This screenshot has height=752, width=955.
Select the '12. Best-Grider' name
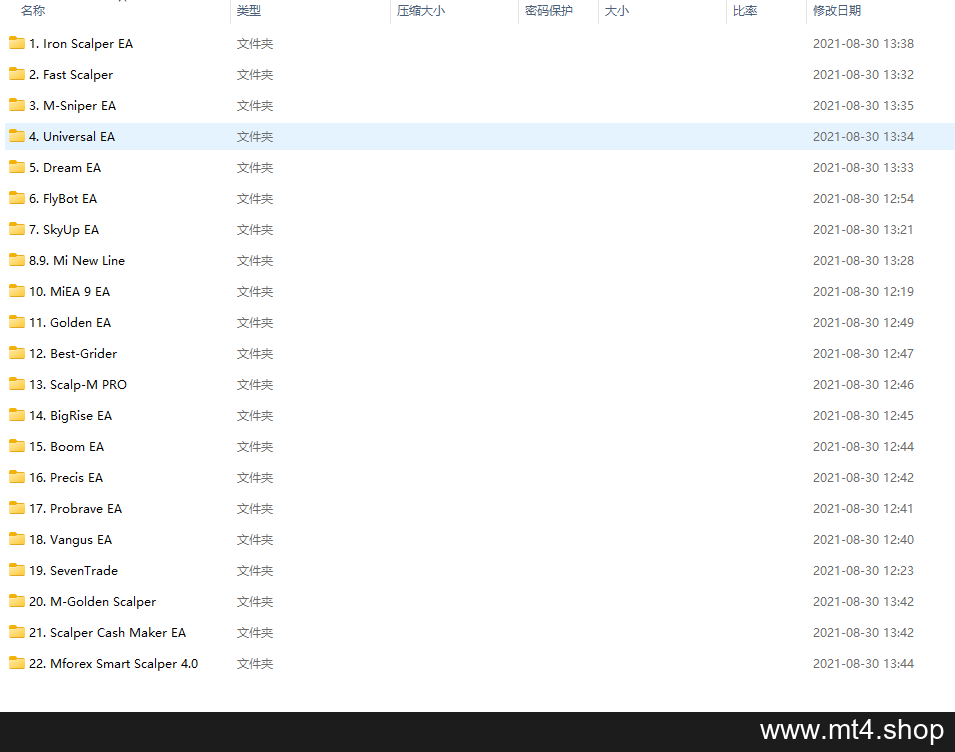[73, 354]
